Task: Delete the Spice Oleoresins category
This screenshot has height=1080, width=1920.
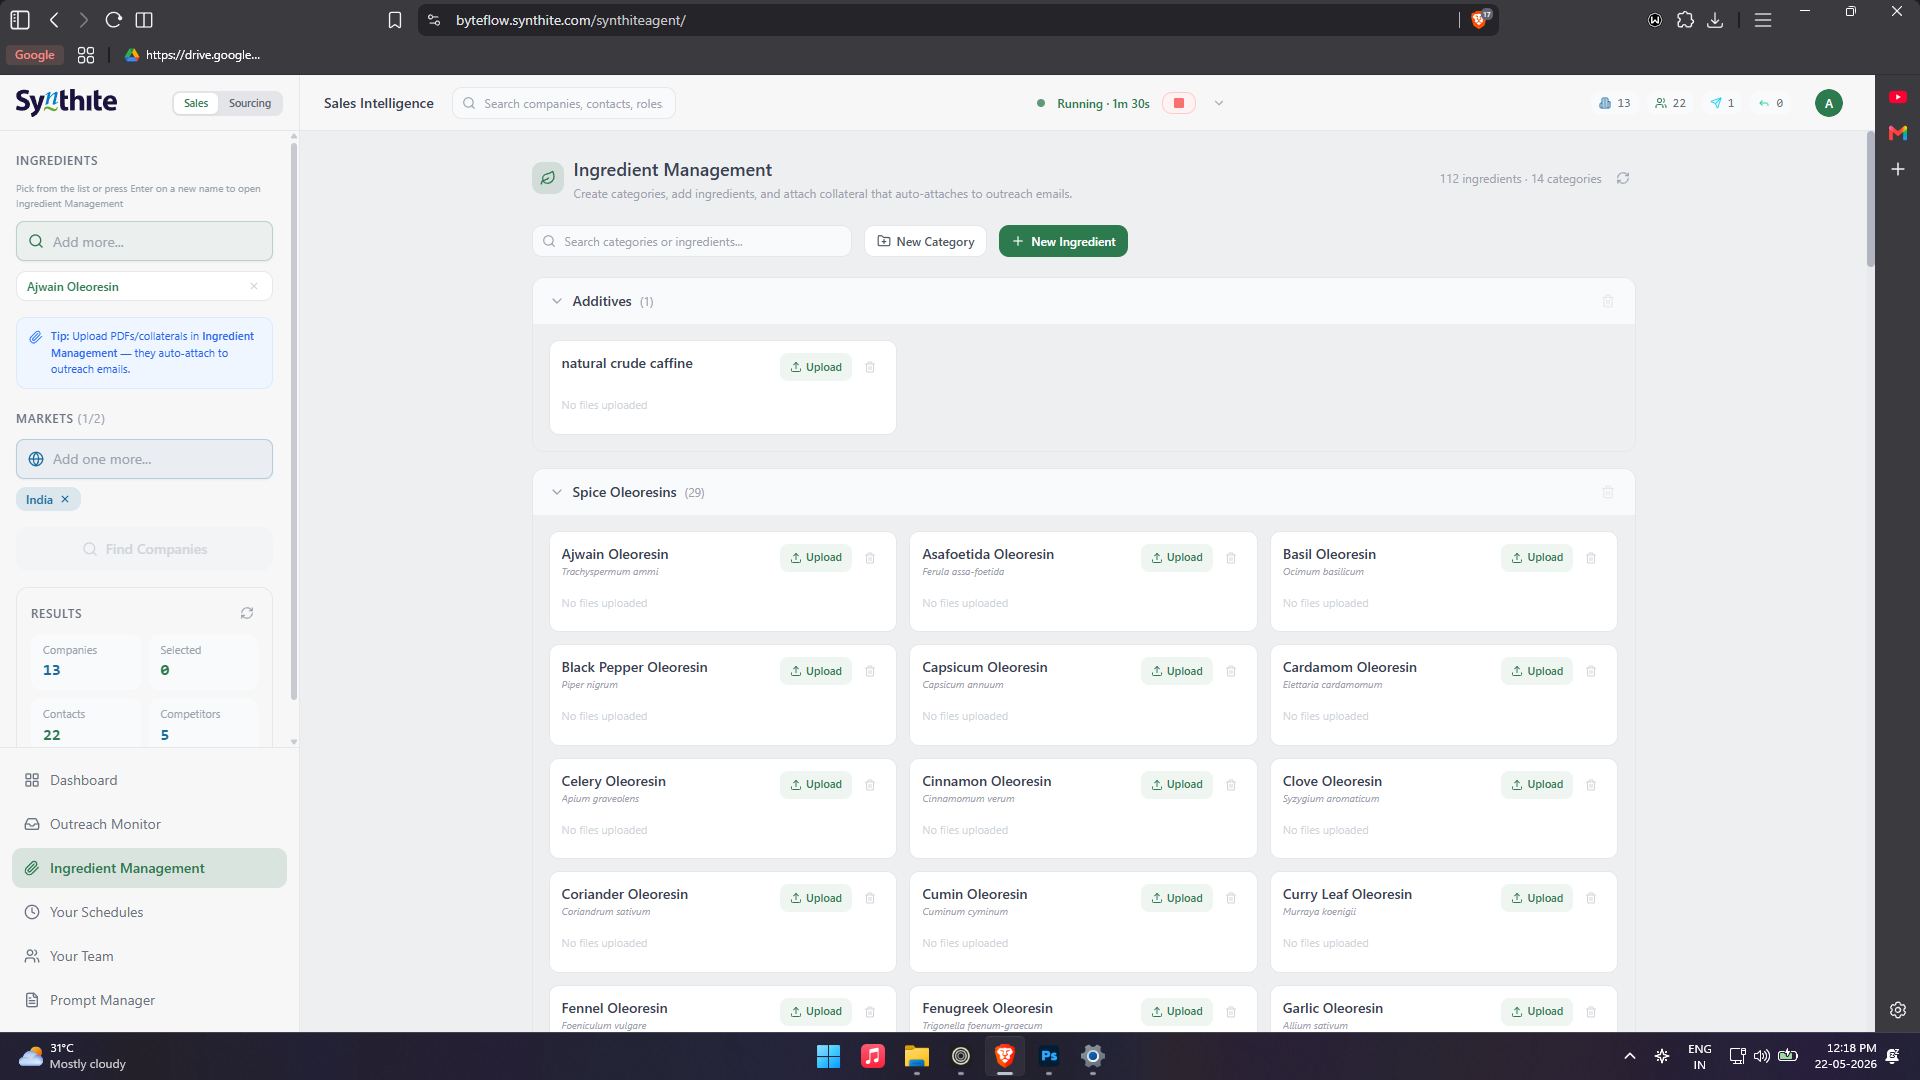Action: point(1608,492)
